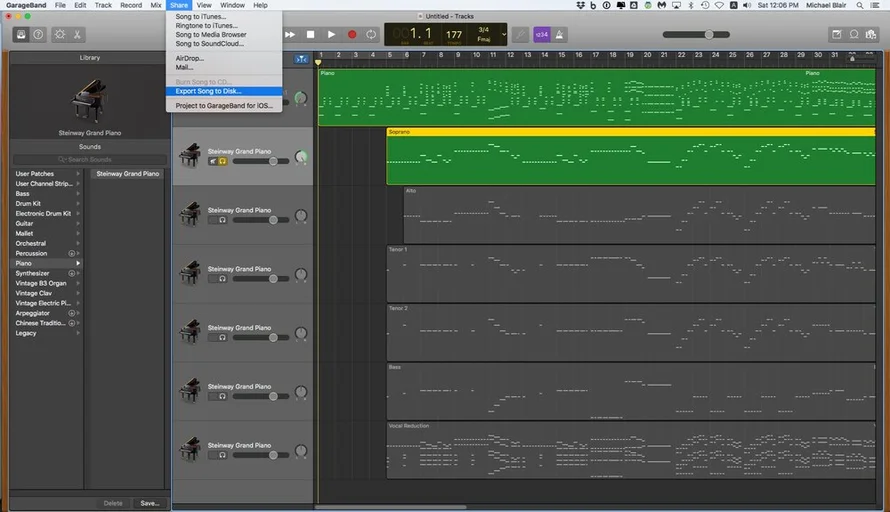Mute the Tenor 2 track
The height and width of the screenshot is (512, 890).
coord(213,338)
